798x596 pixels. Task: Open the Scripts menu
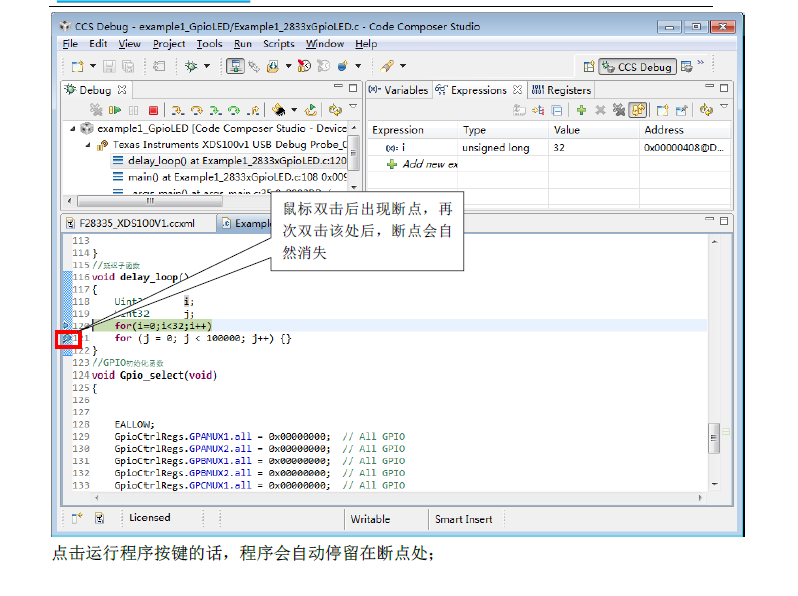(278, 44)
